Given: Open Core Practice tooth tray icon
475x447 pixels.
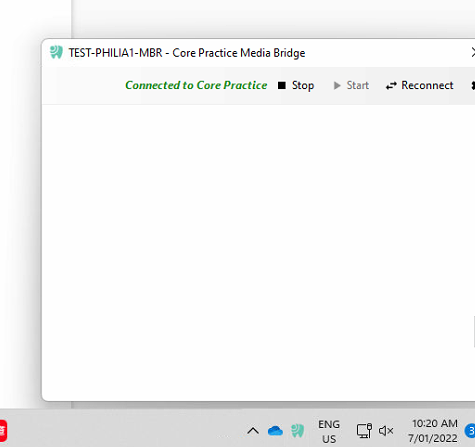Looking at the screenshot, I should pos(298,431).
